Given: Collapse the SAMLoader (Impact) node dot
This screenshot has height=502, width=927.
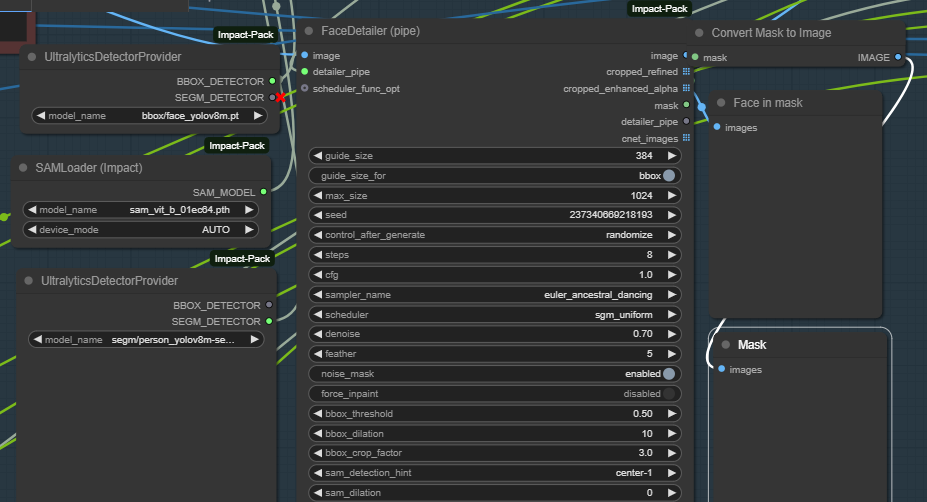Looking at the screenshot, I should click(x=23, y=168).
